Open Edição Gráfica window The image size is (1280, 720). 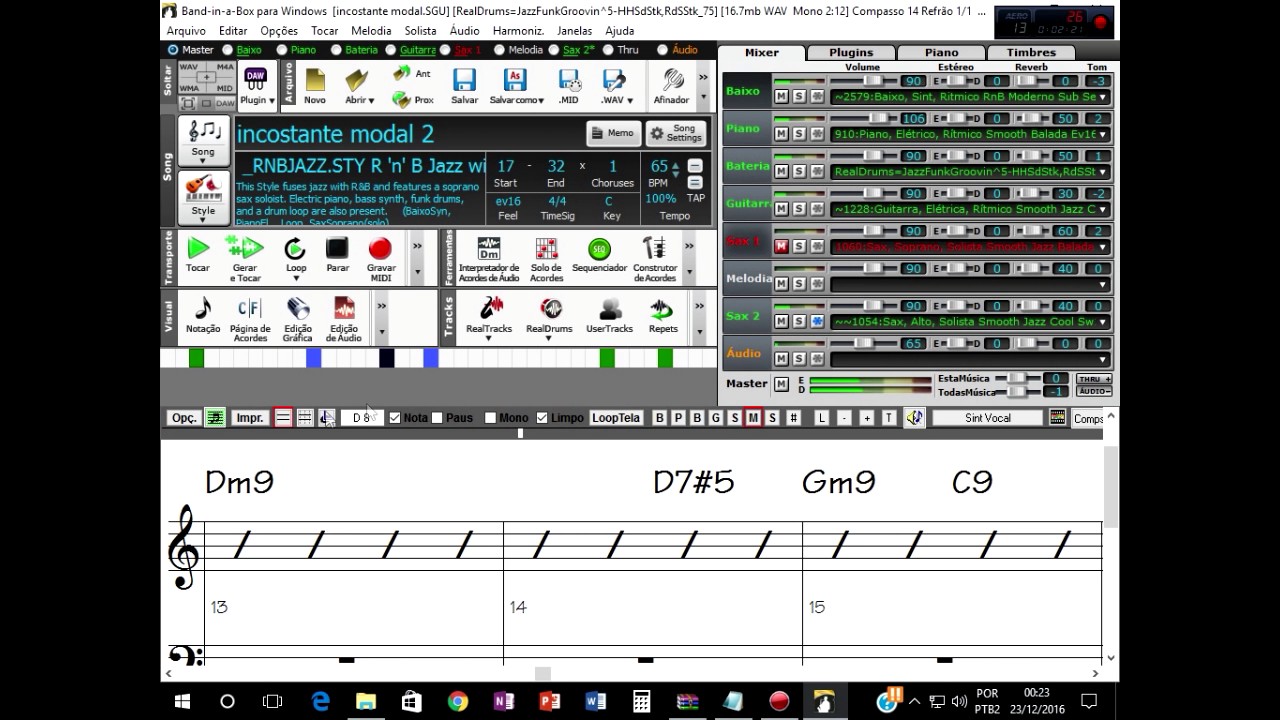tap(297, 318)
